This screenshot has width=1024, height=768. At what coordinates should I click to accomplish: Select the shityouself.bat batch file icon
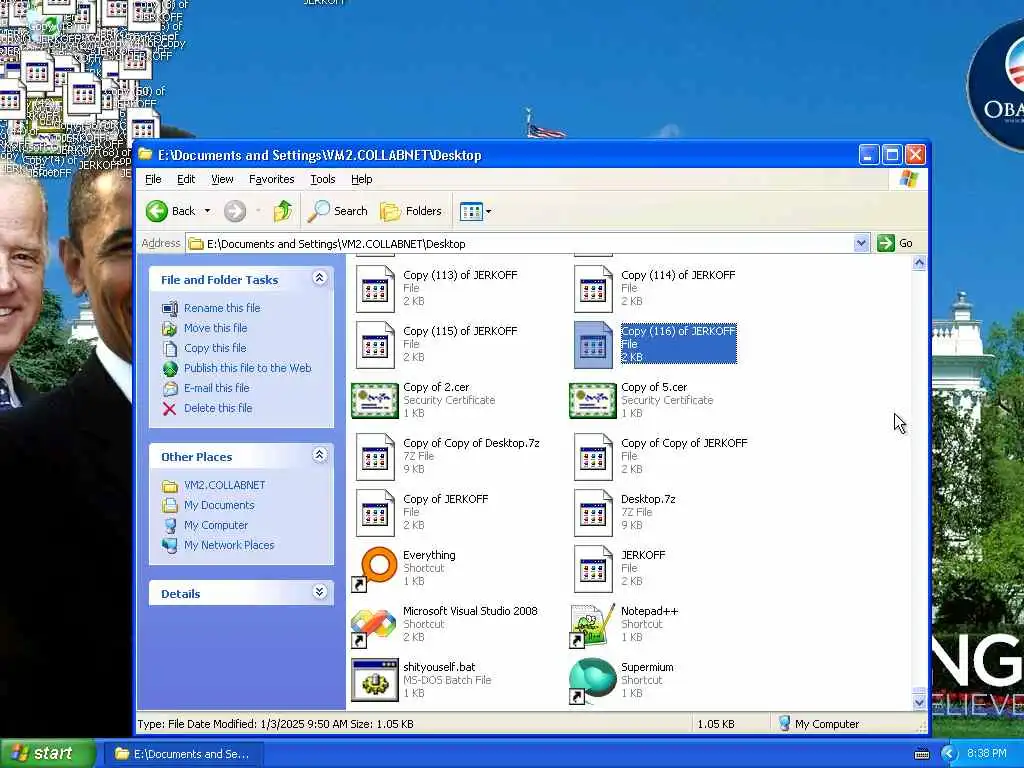click(x=375, y=680)
